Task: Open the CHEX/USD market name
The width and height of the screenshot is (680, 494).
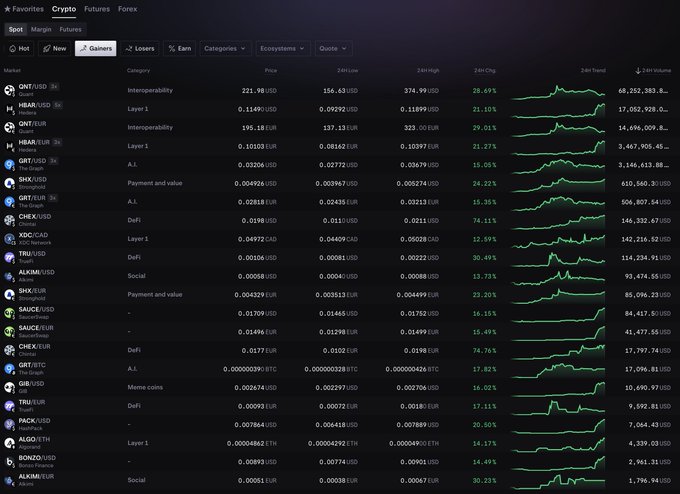Action: [x=35, y=216]
